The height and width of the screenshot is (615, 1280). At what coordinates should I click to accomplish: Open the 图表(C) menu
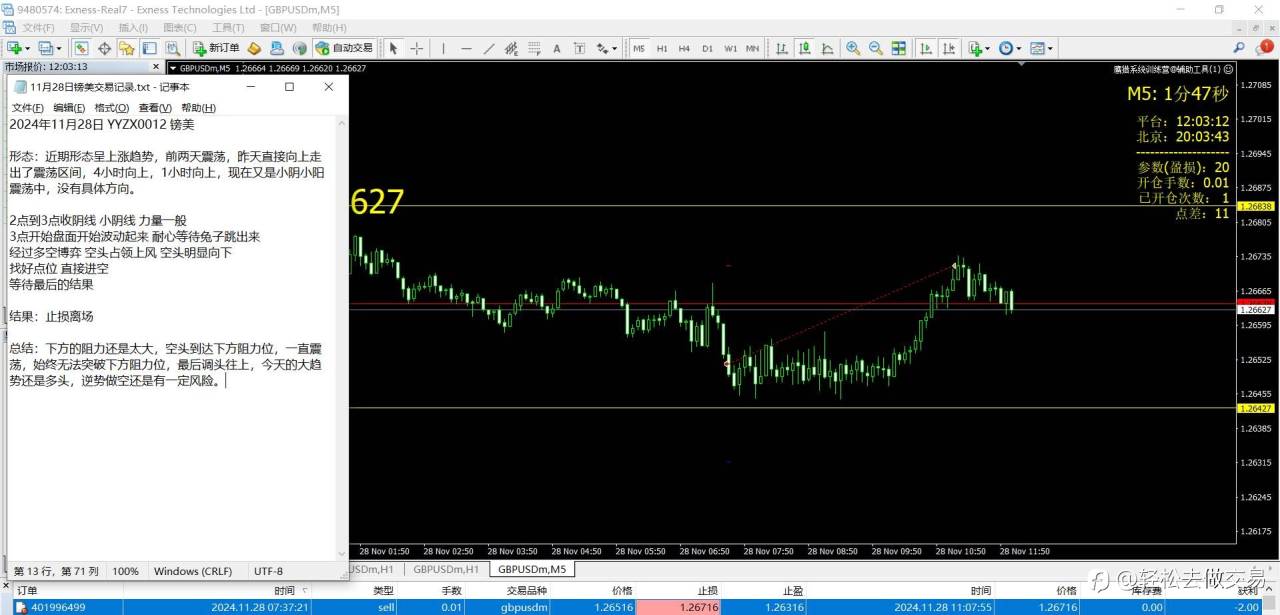coord(180,28)
